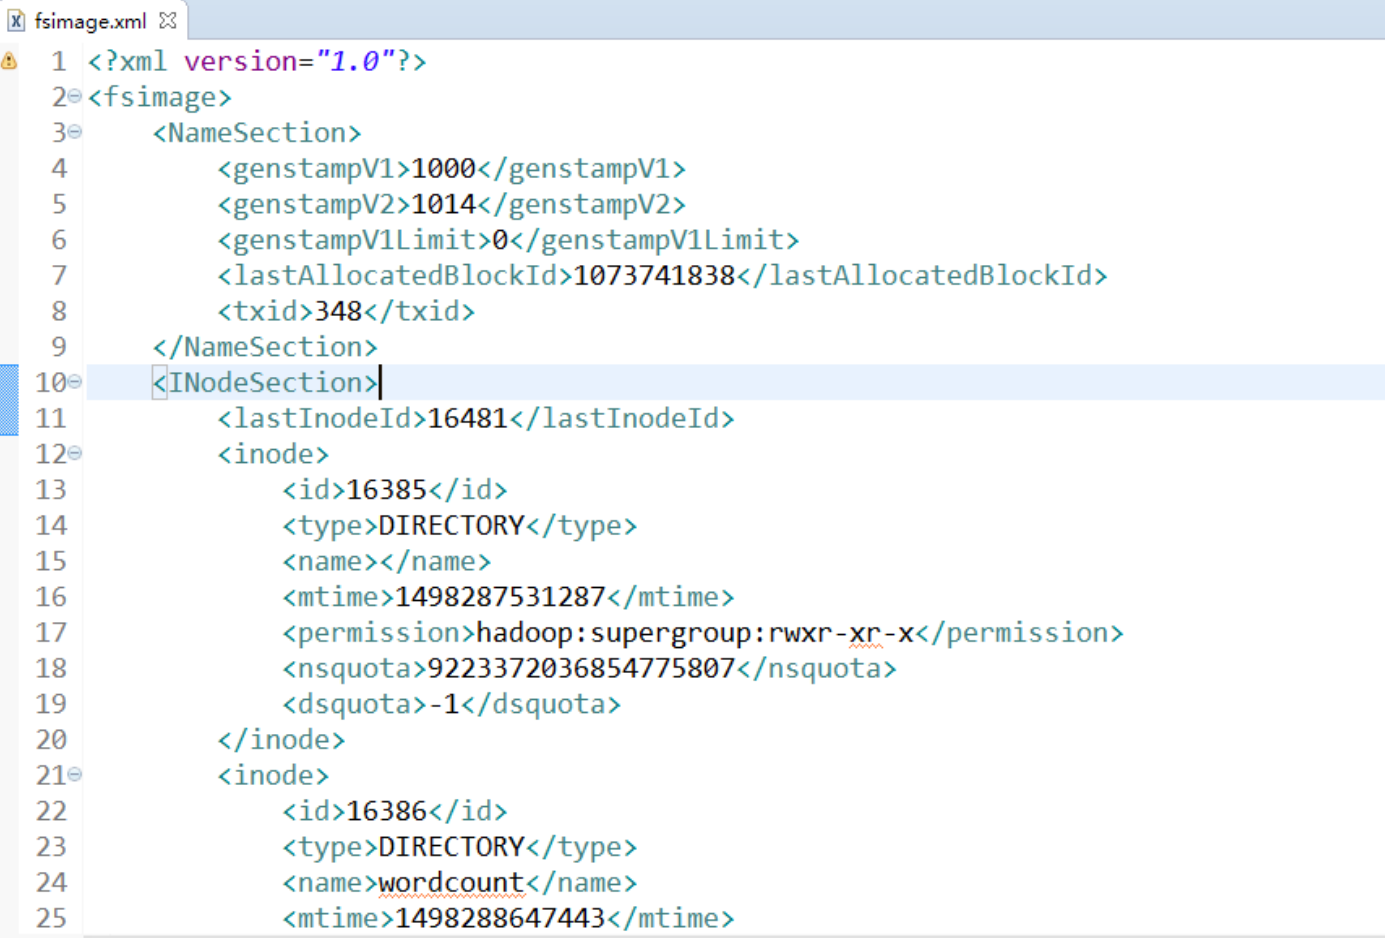Click the XML file icon on tab
Screen dimensions: 1385x938
pos(16,20)
